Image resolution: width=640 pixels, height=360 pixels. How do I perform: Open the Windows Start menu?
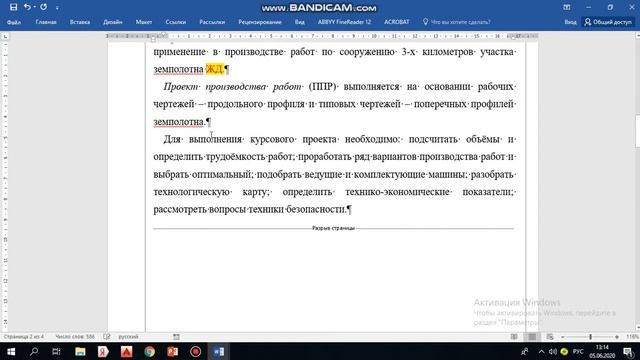coord(11,351)
